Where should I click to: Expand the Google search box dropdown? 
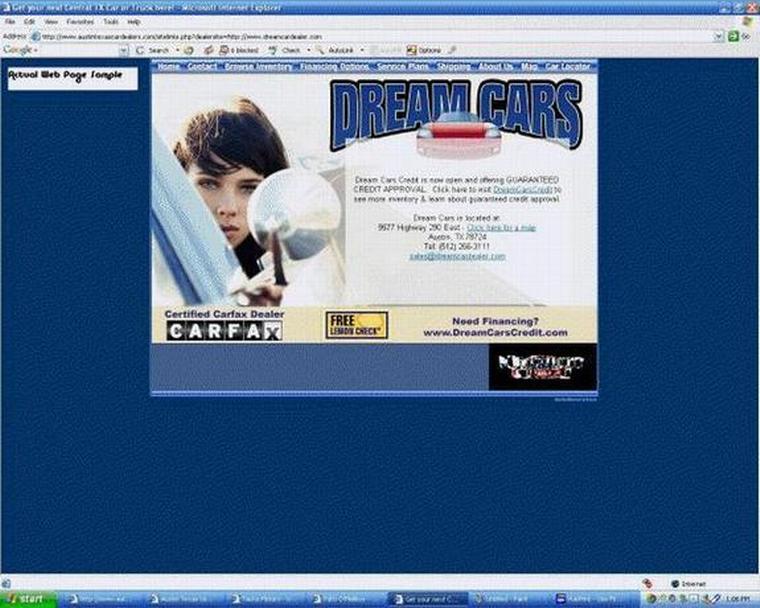click(x=124, y=49)
